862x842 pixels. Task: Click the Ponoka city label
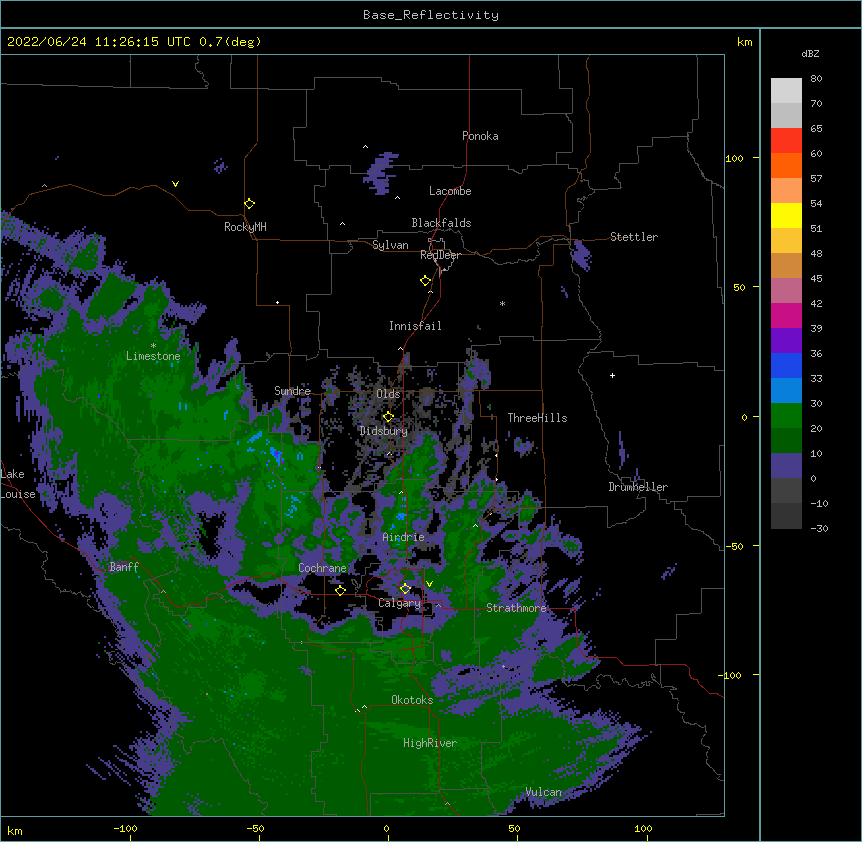(480, 136)
